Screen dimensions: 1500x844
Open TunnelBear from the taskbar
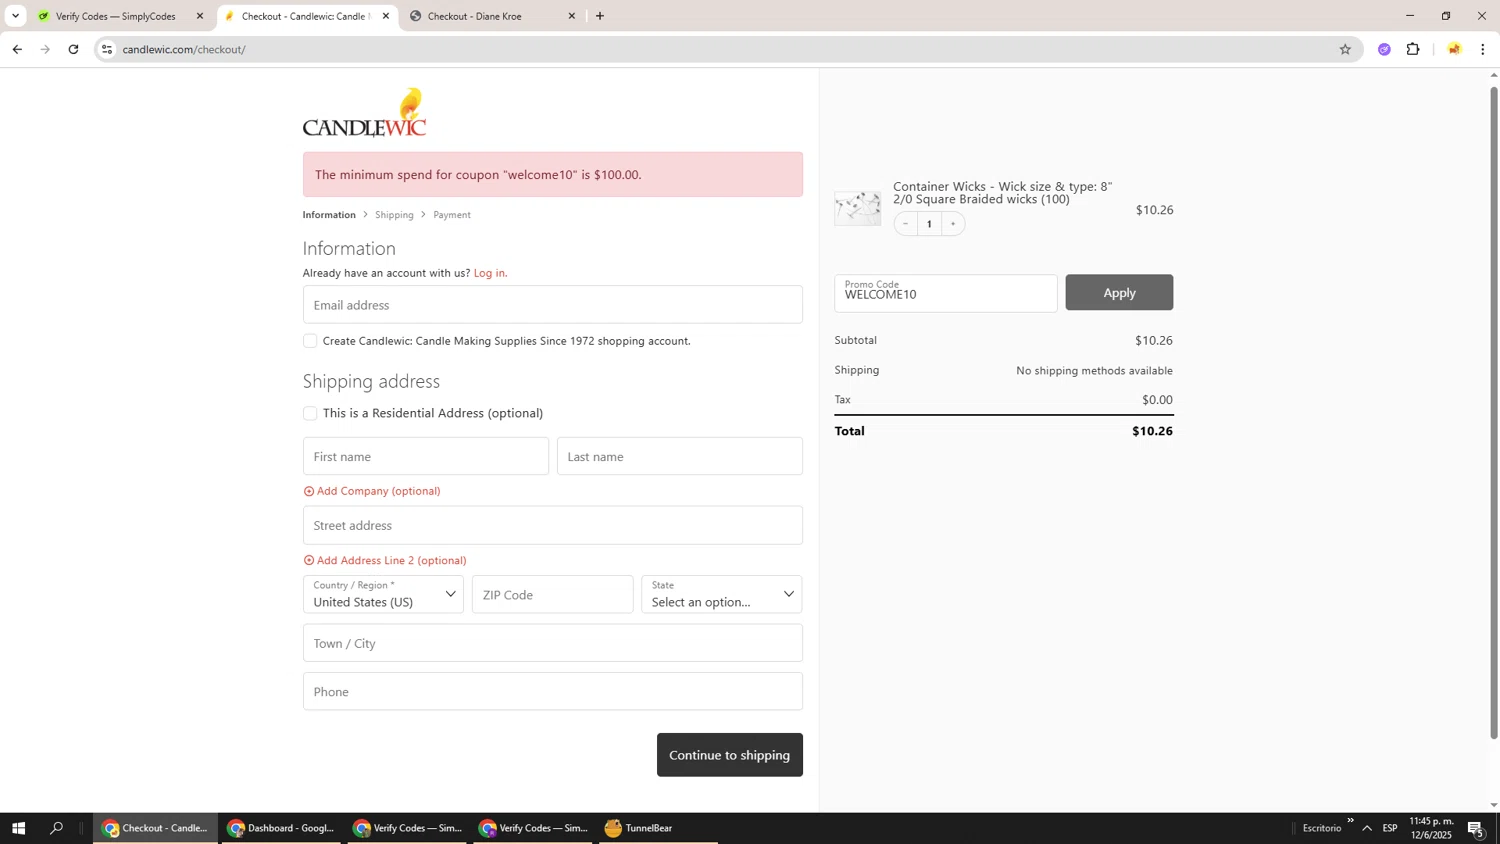(x=658, y=828)
